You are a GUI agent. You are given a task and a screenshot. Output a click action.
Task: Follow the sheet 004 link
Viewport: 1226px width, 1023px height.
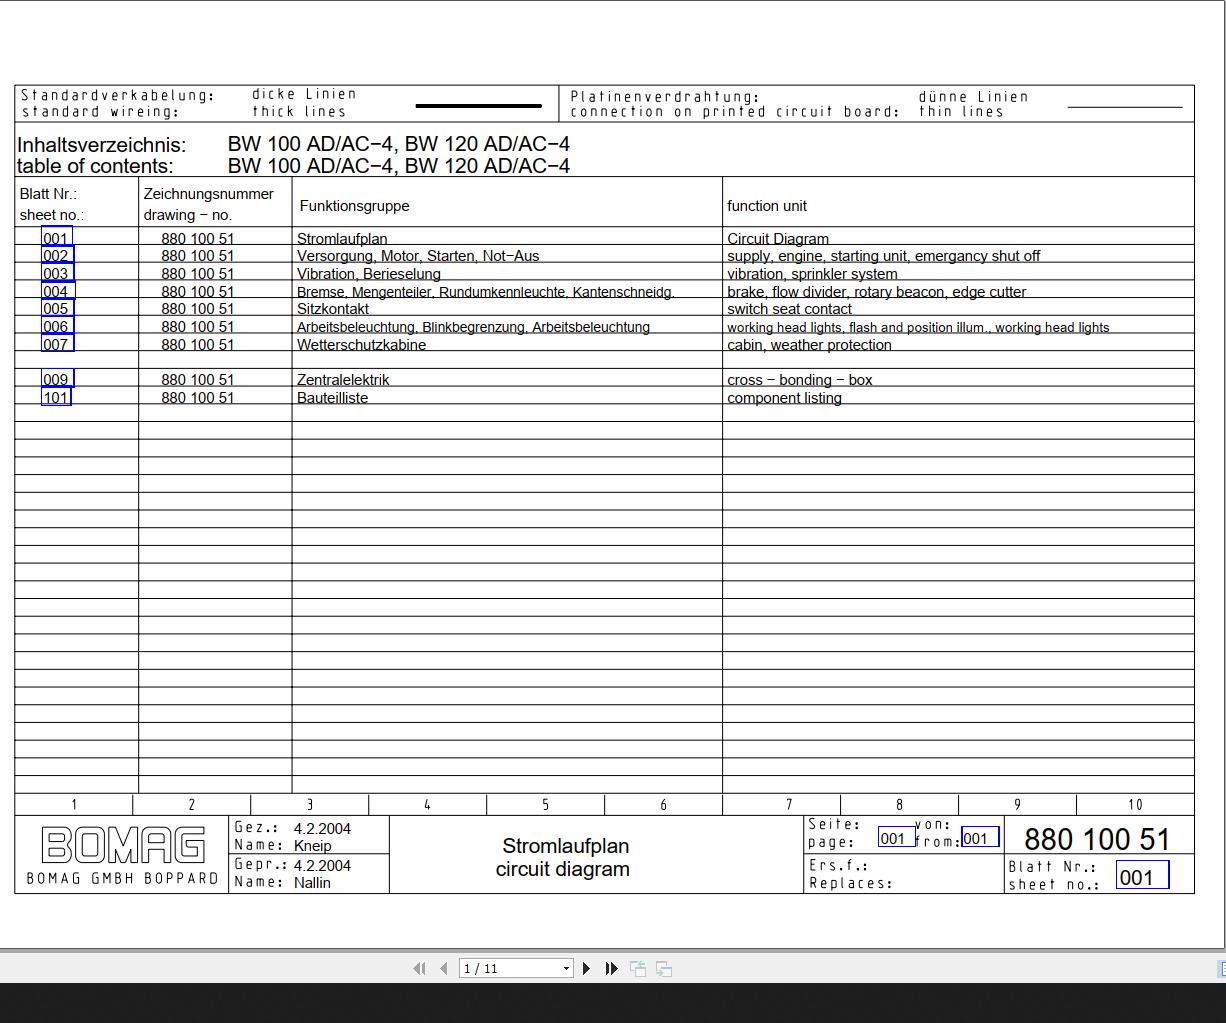tap(57, 291)
